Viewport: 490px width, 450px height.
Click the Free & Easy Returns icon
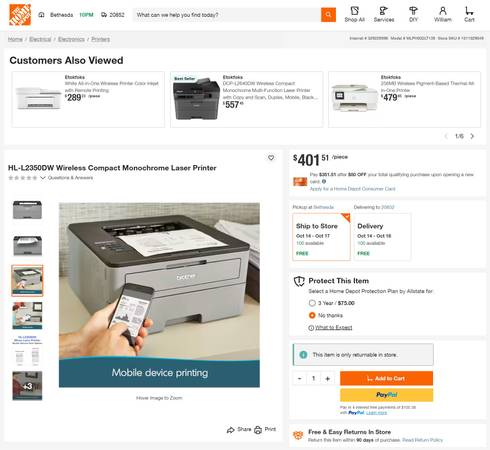(298, 435)
